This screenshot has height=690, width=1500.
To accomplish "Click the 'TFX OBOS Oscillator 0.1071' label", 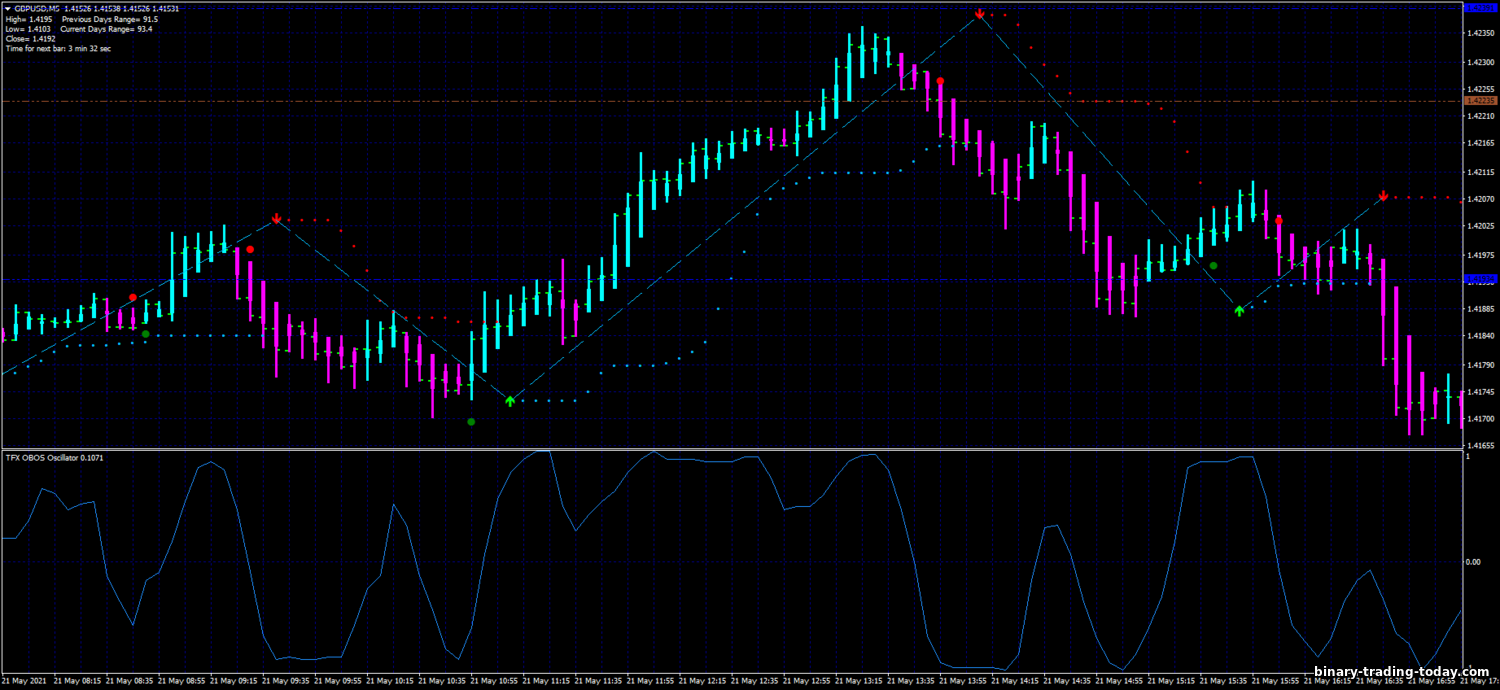I will (x=54, y=457).
